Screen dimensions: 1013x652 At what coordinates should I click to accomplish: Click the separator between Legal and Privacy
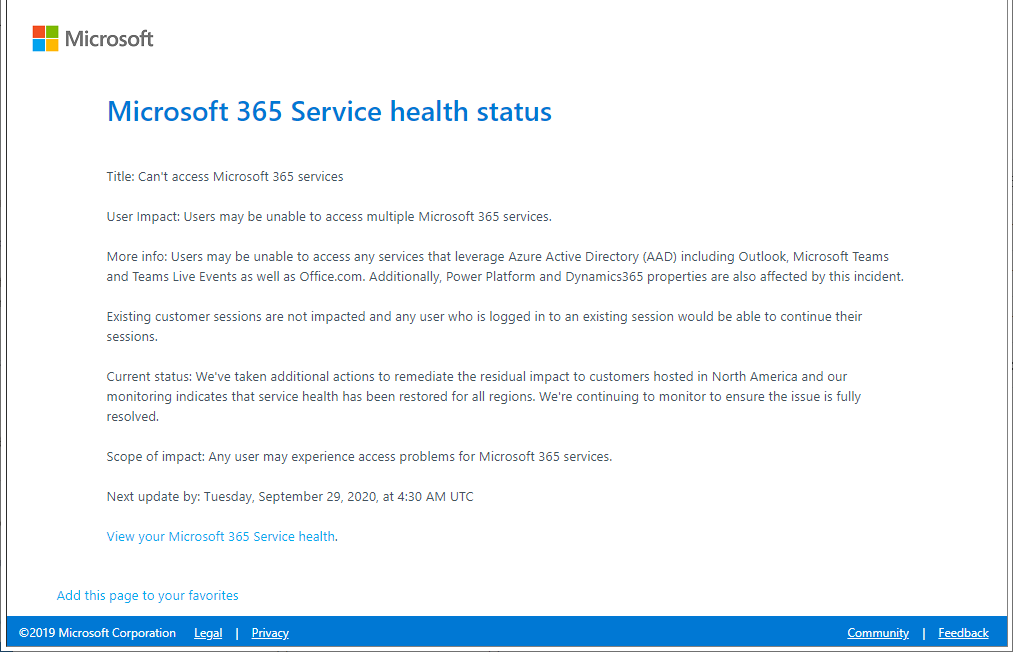click(237, 632)
